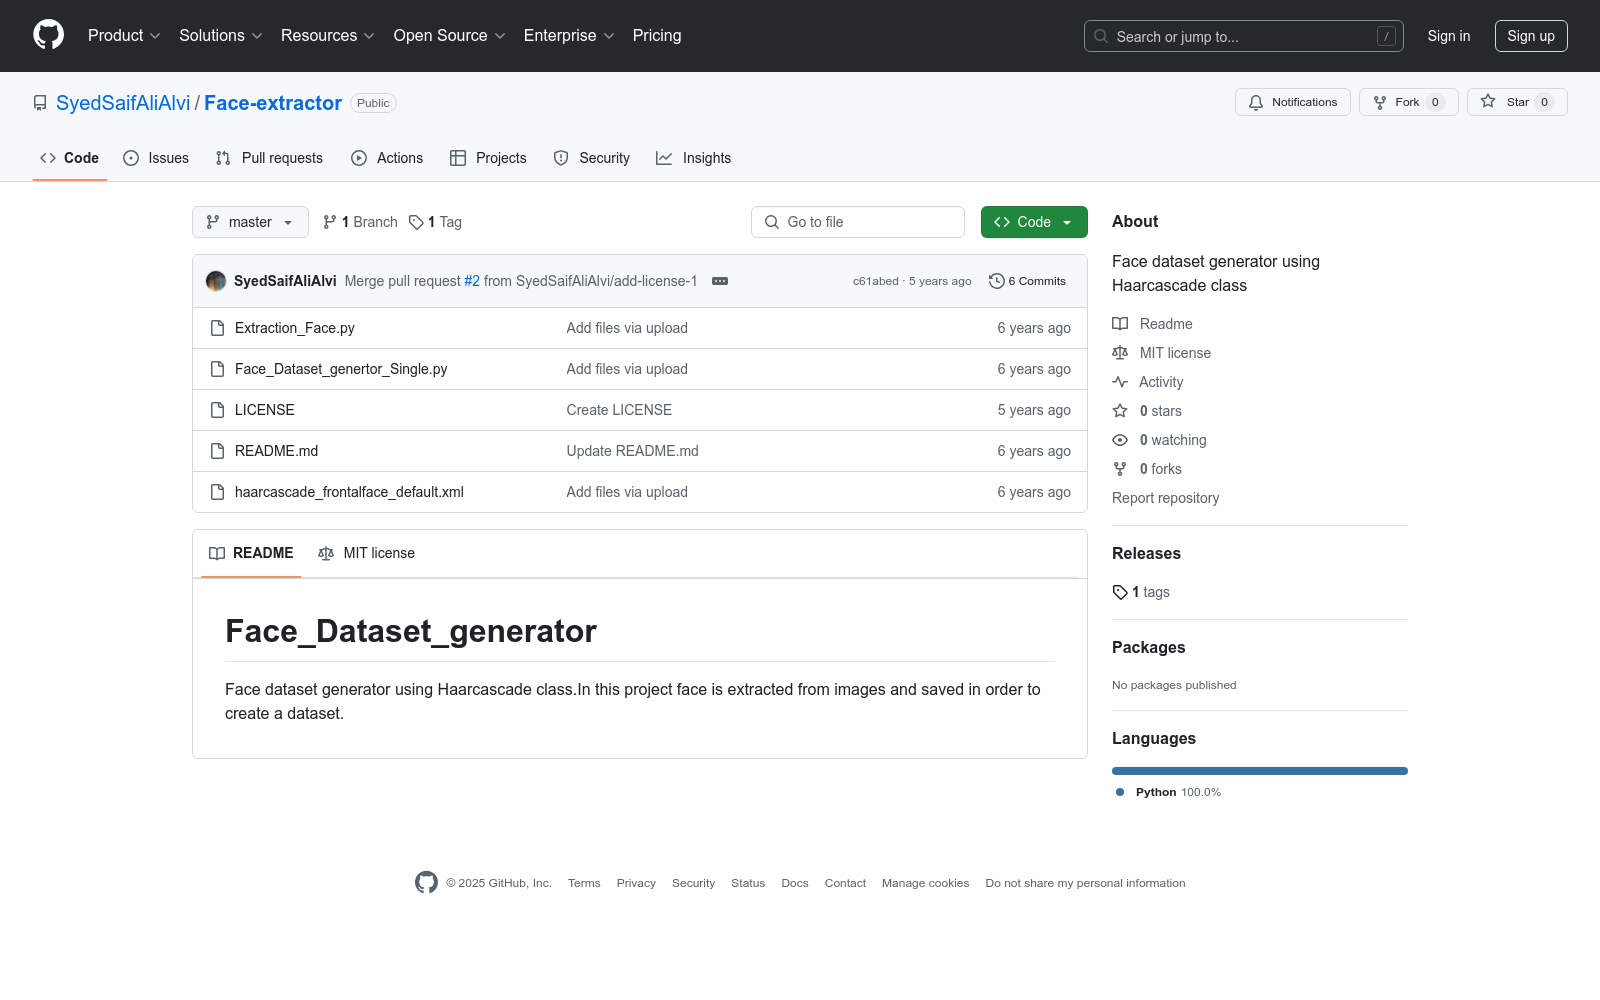Viewport: 1600px width, 1000px height.
Task: Click the Create LICENSE commit message
Action: [x=619, y=410]
